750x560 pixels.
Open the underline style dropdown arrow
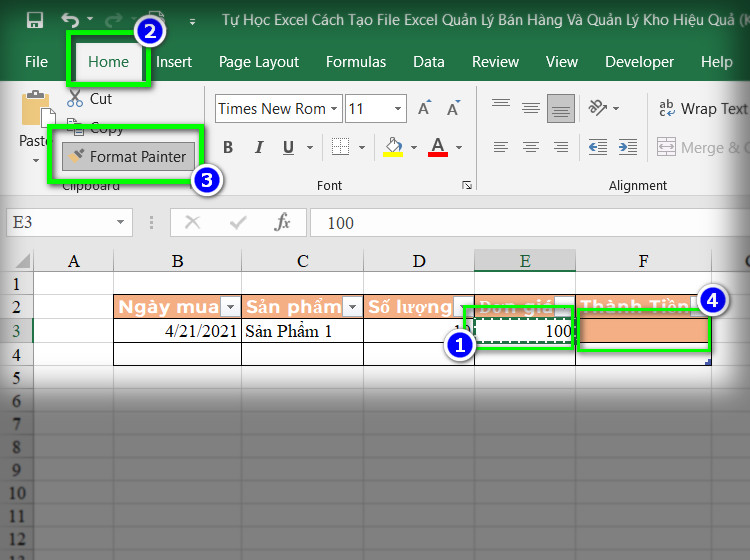pos(310,147)
